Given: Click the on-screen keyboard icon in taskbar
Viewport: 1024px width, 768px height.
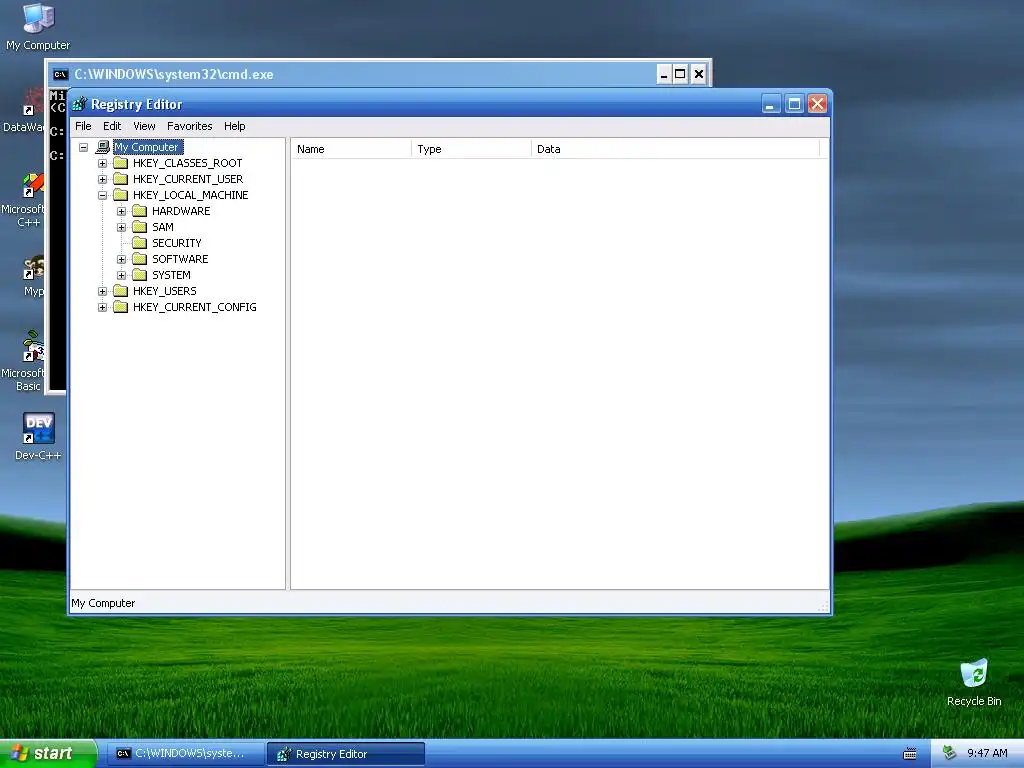Looking at the screenshot, I should click(x=910, y=754).
